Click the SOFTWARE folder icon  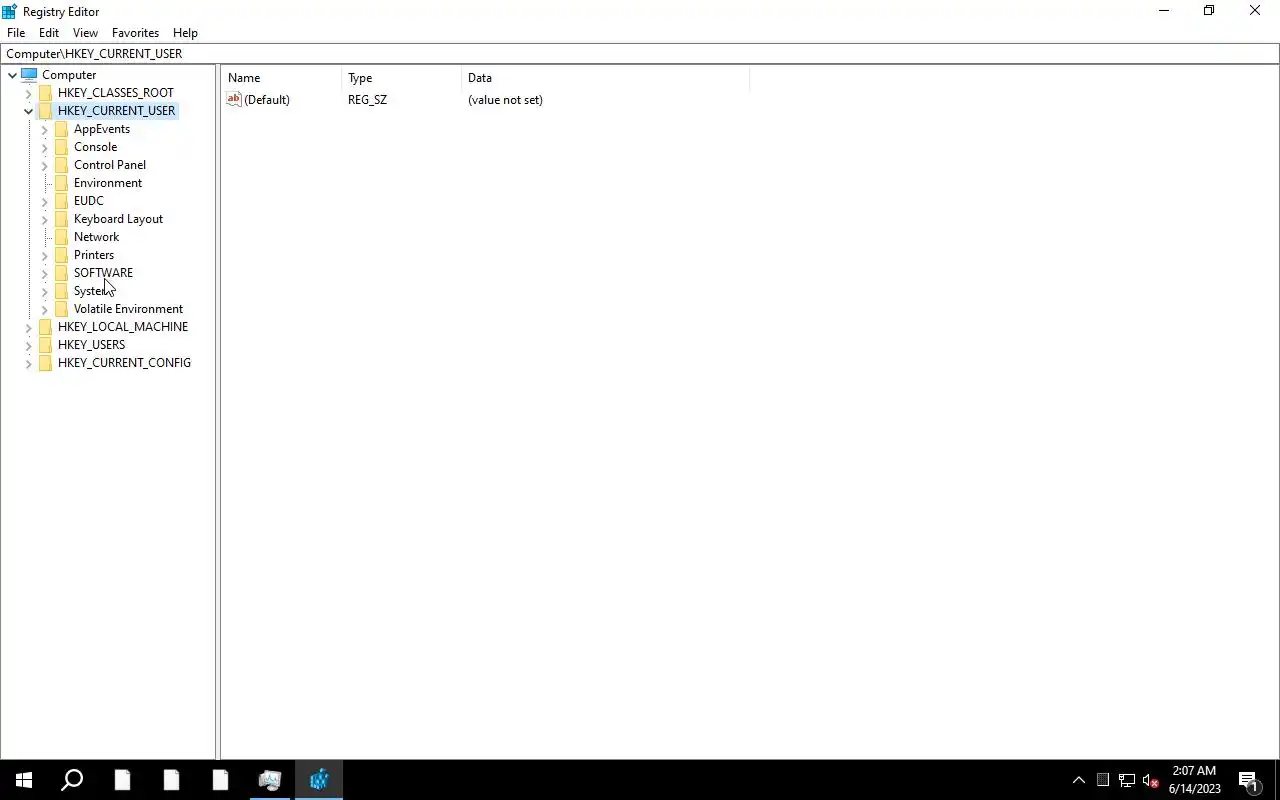tap(61, 273)
